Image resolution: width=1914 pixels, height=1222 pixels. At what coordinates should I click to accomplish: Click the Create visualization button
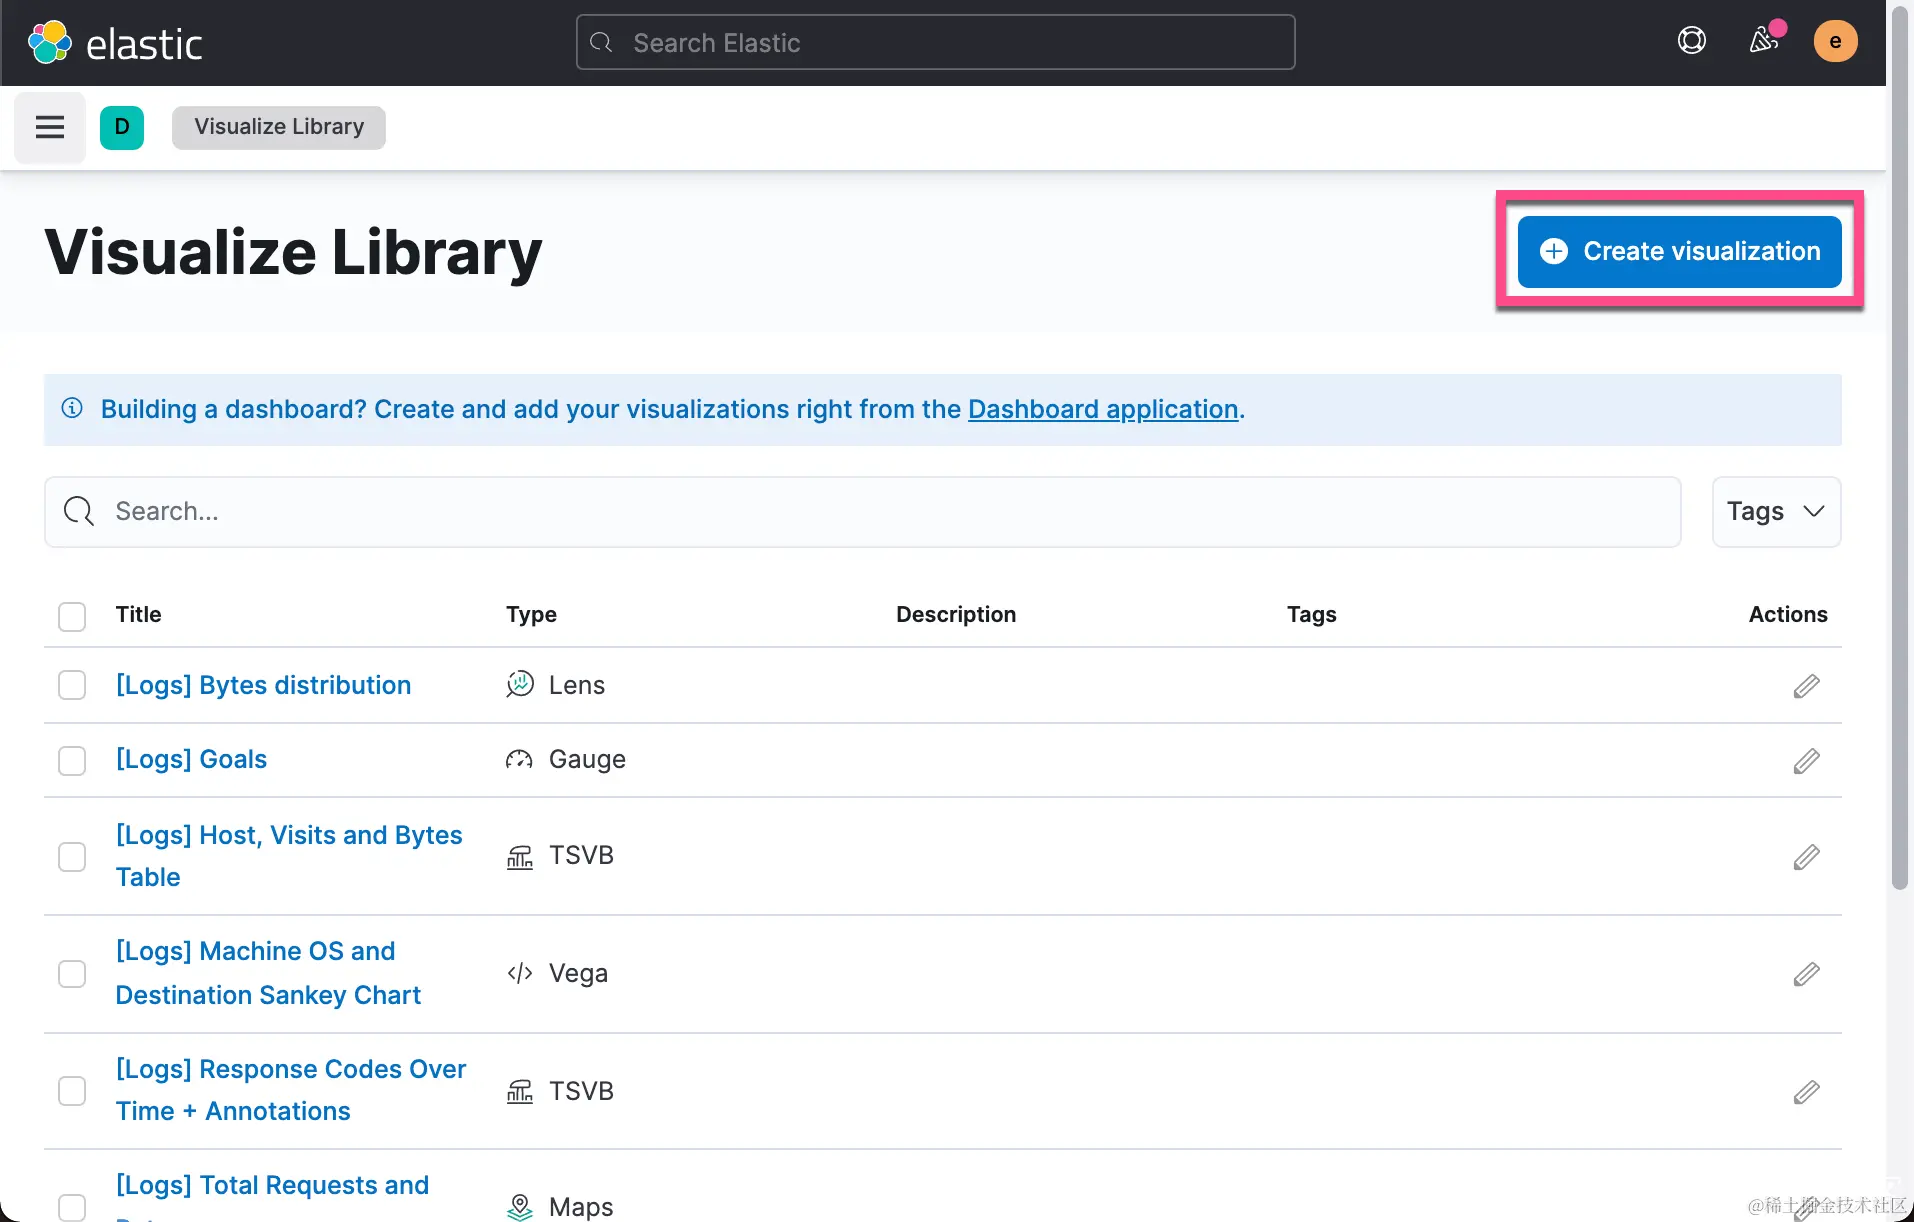(1679, 251)
